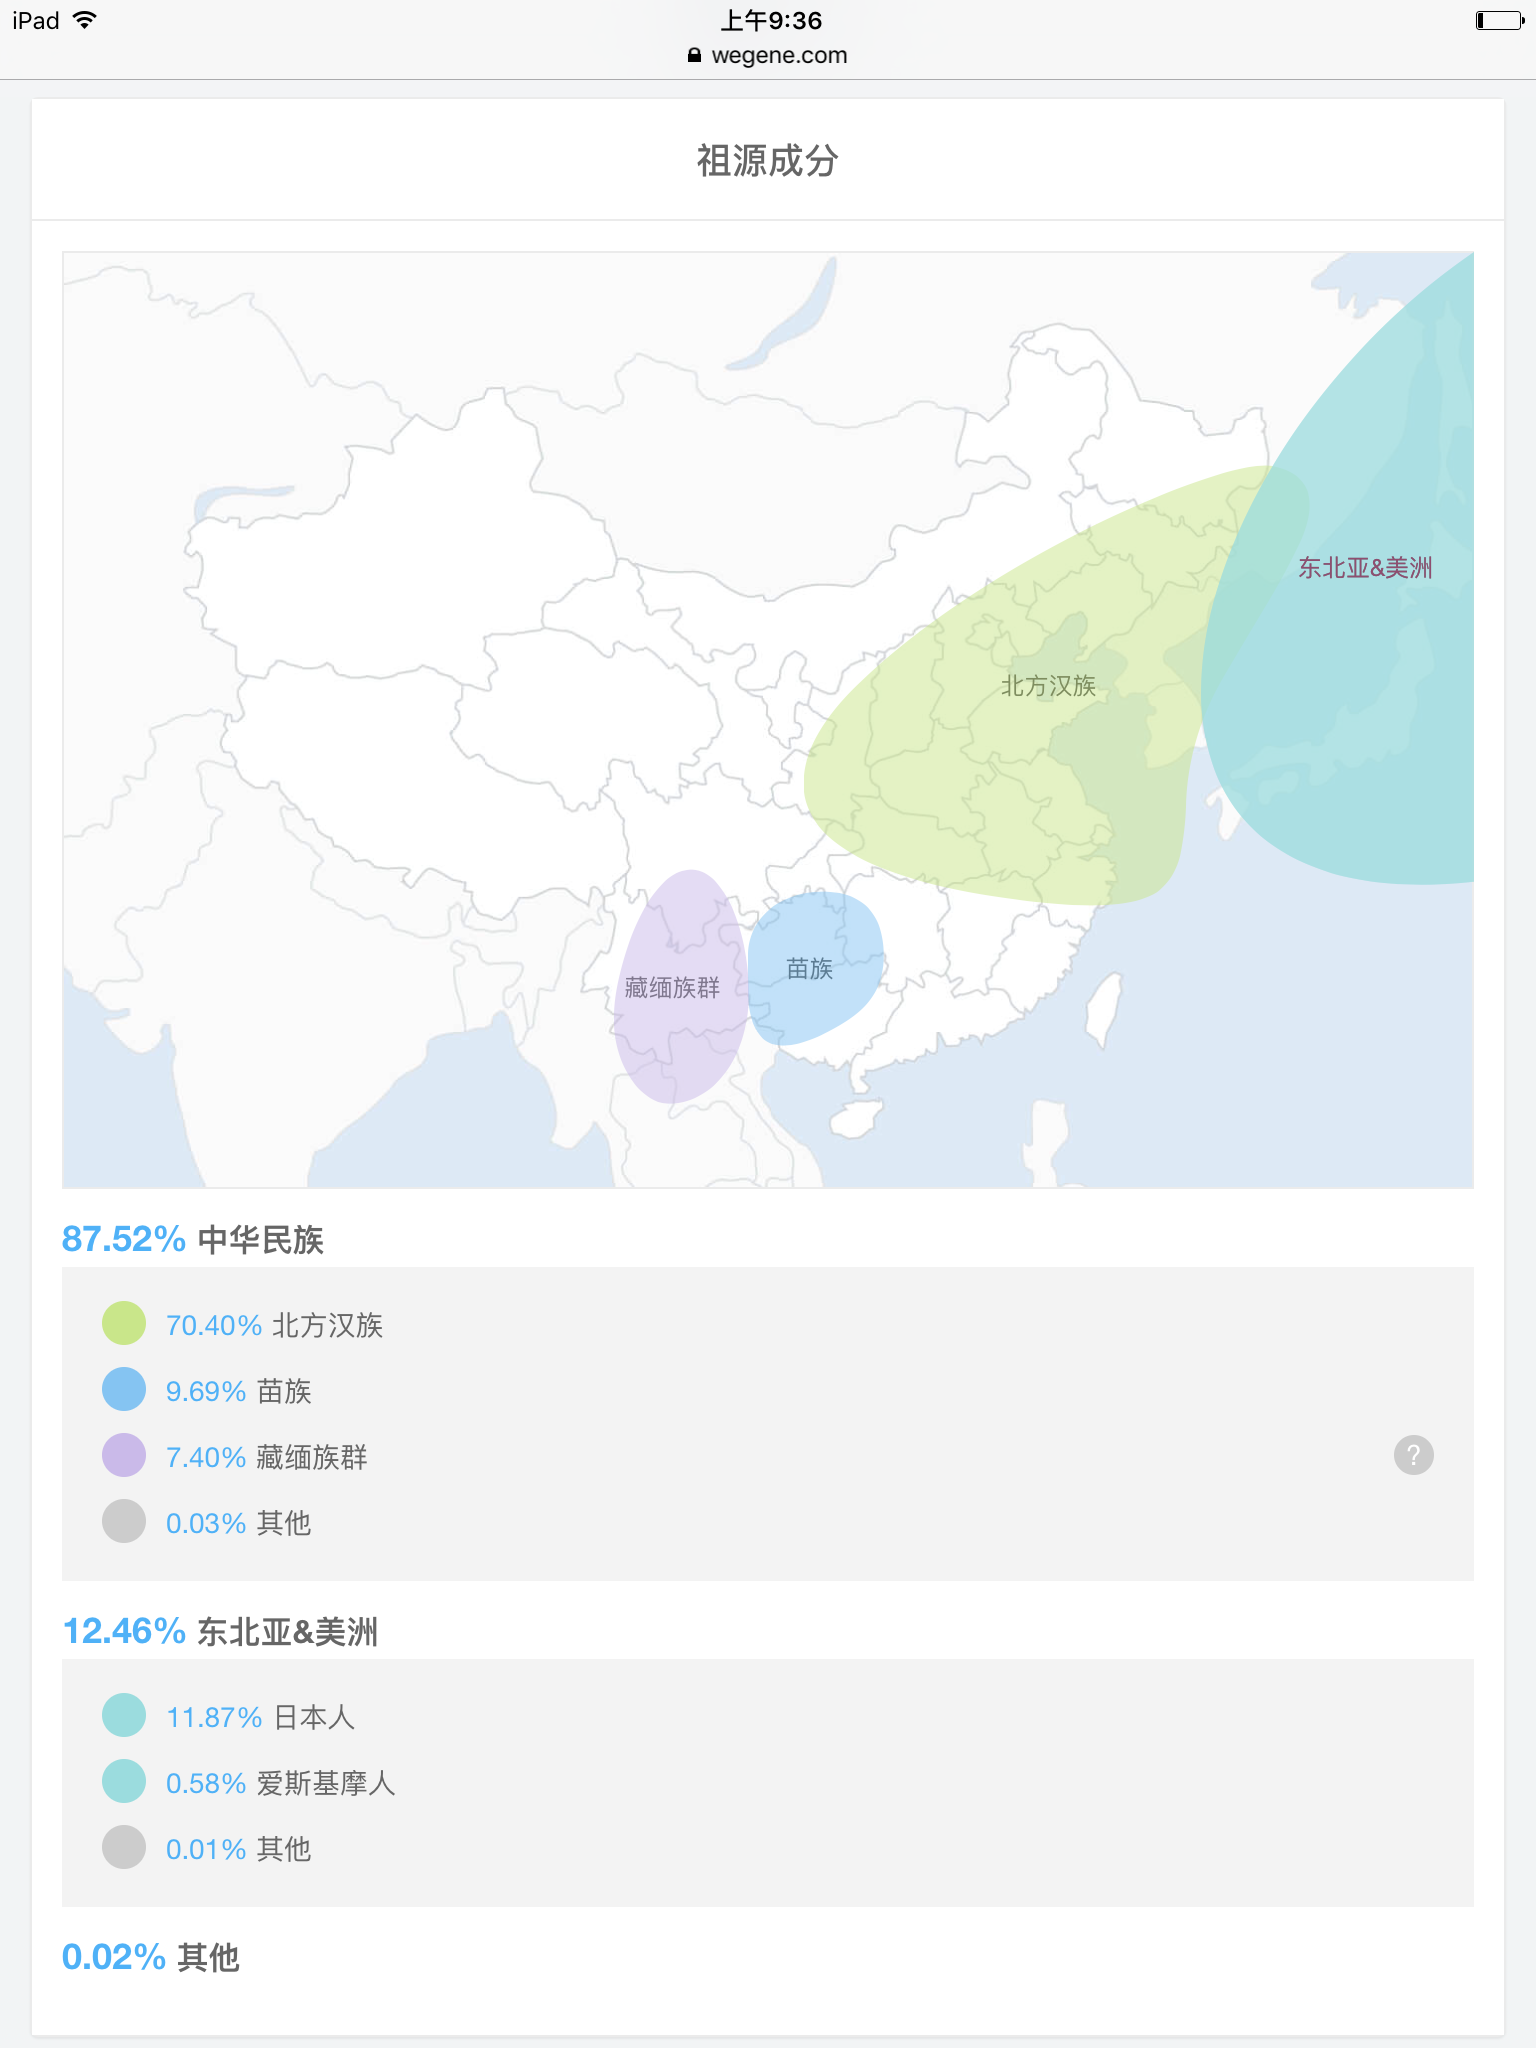Tap the 11.87% 日本人 entry
Viewport: 1536px width, 2048px height.
tap(260, 1717)
